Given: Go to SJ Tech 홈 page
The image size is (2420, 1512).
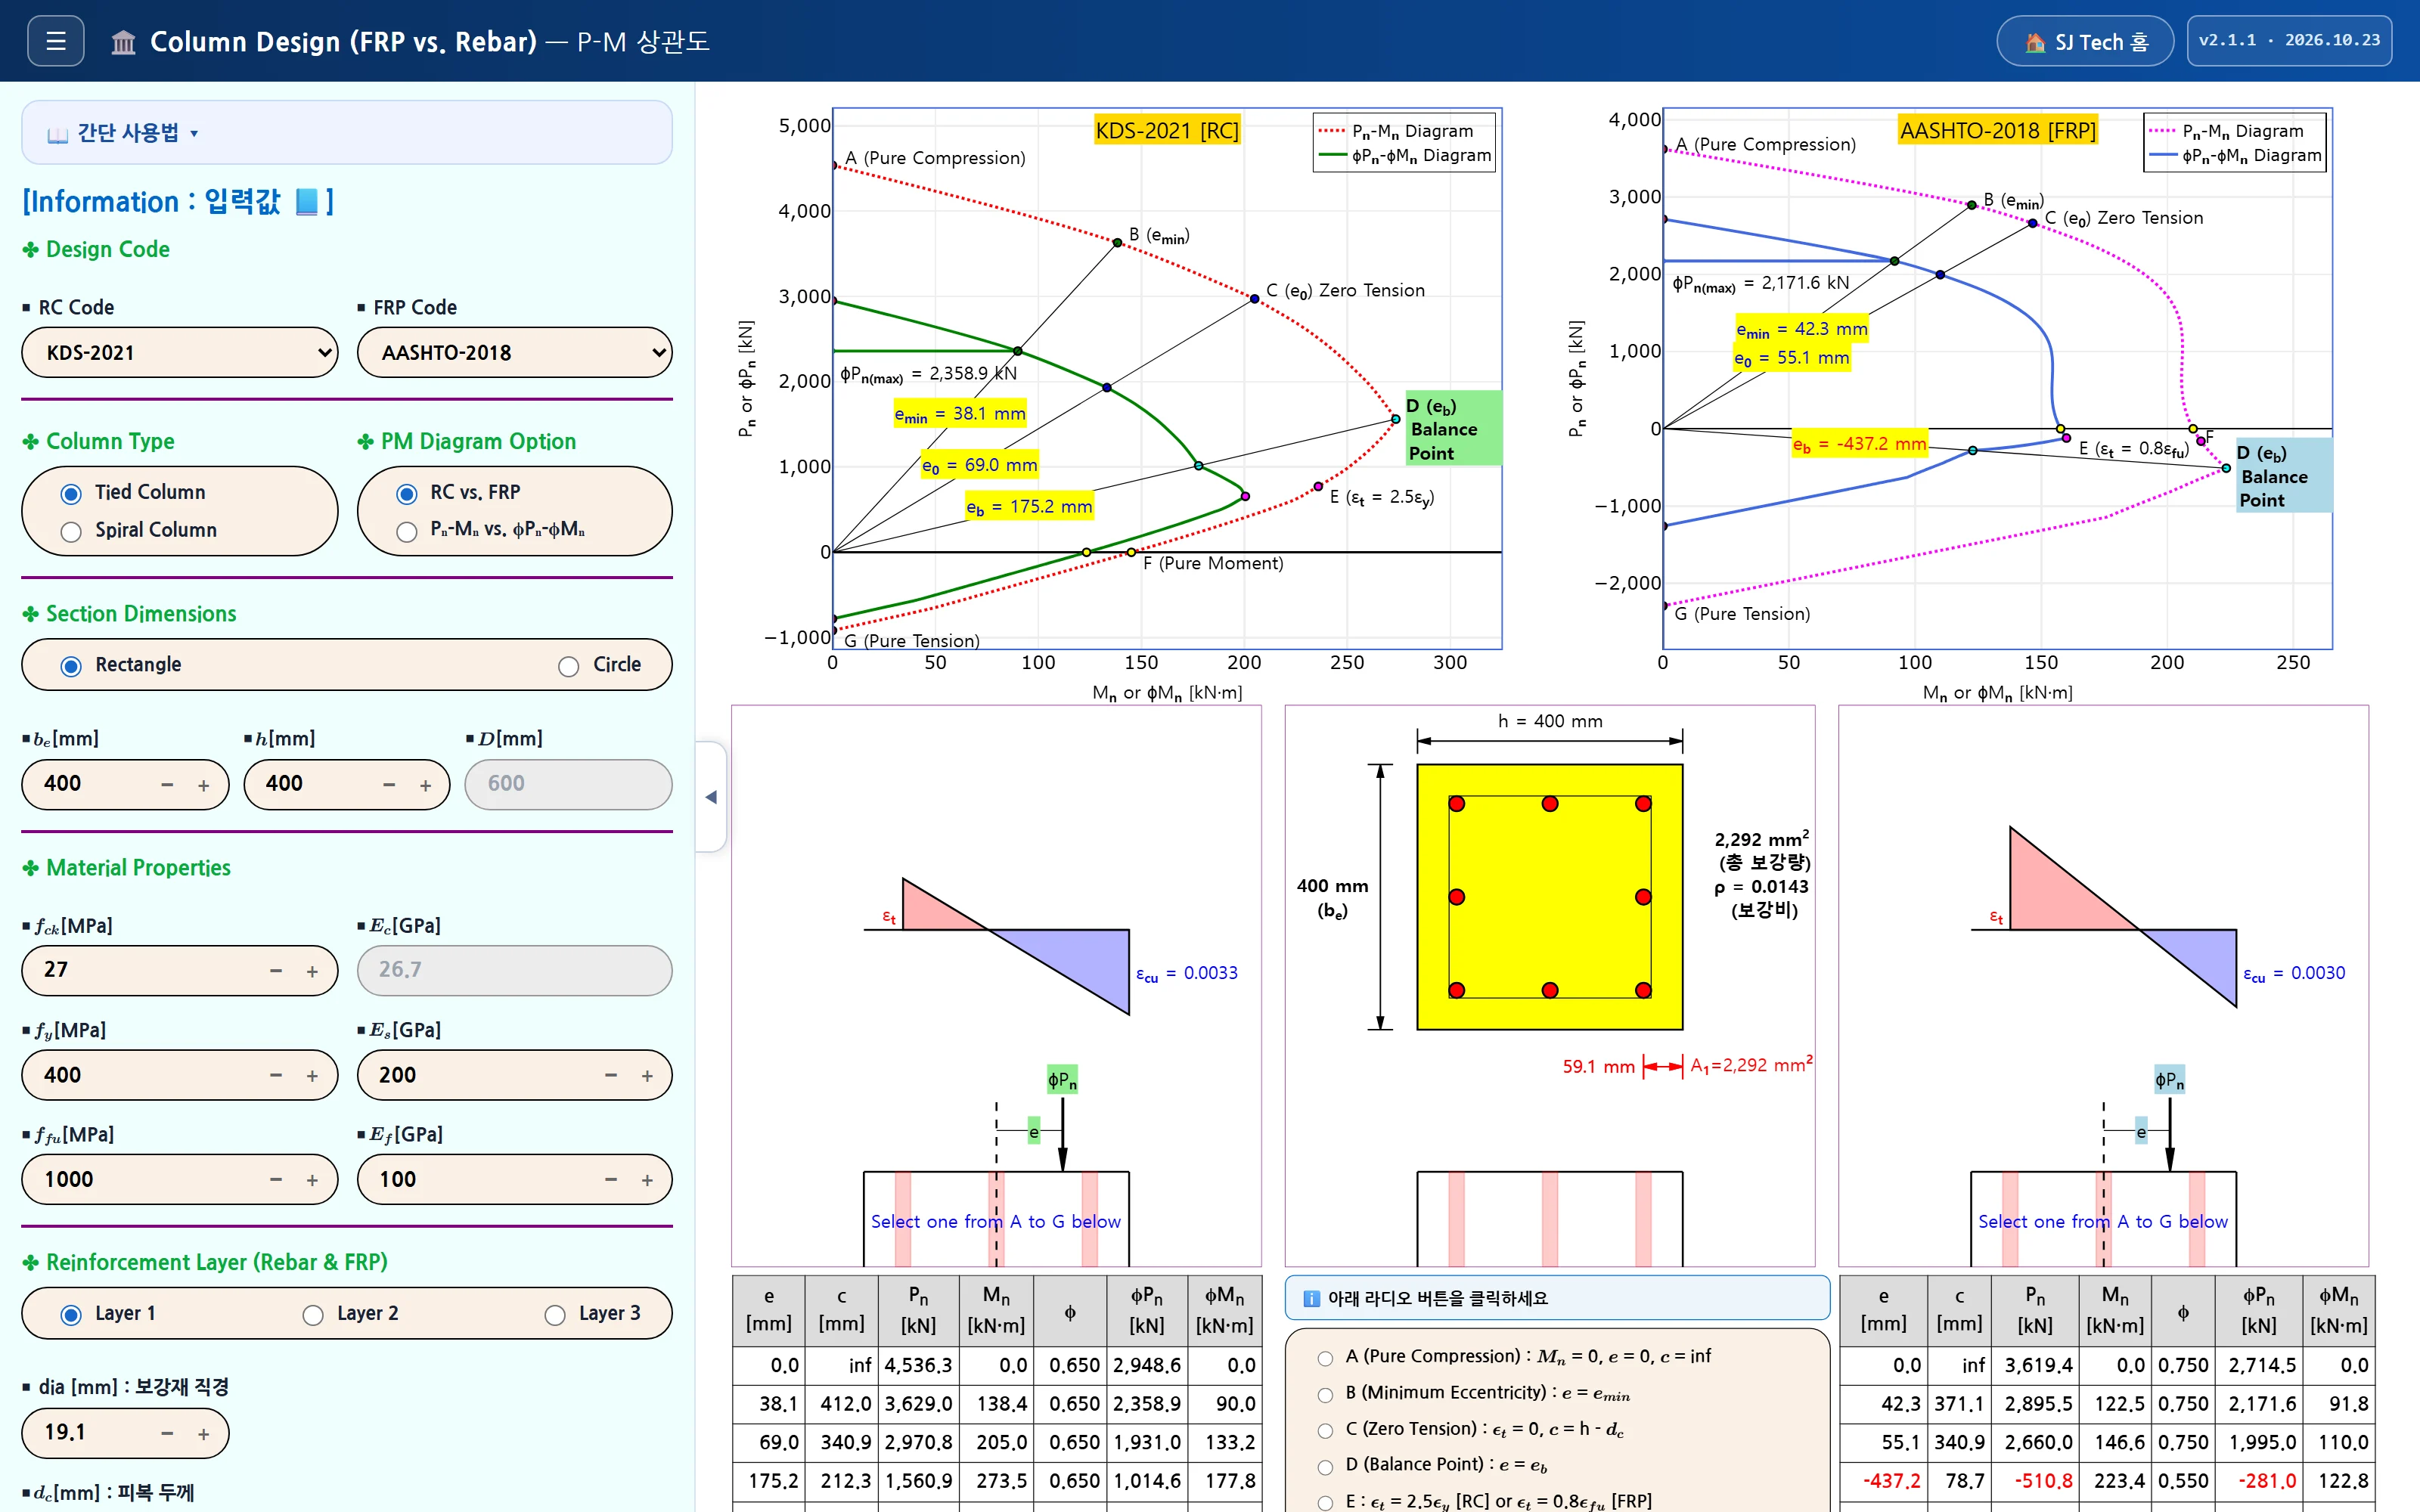Looking at the screenshot, I should pyautogui.click(x=2085, y=41).
